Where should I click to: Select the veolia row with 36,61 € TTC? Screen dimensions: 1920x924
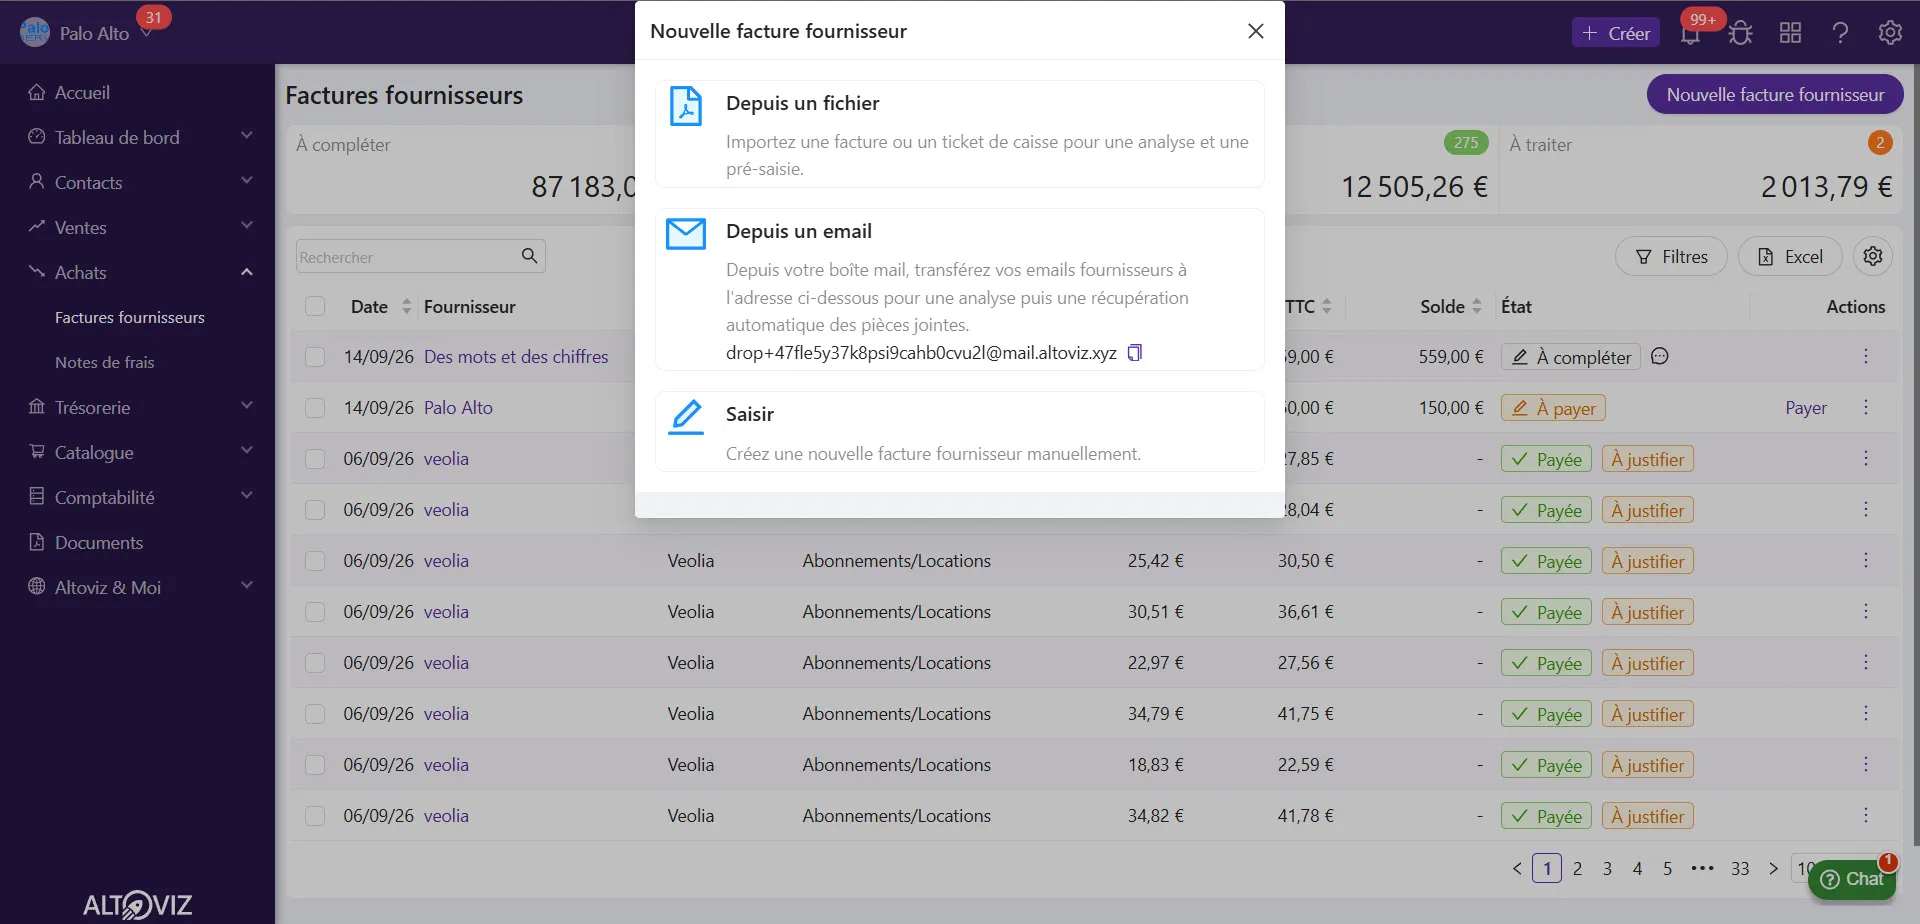pos(315,612)
